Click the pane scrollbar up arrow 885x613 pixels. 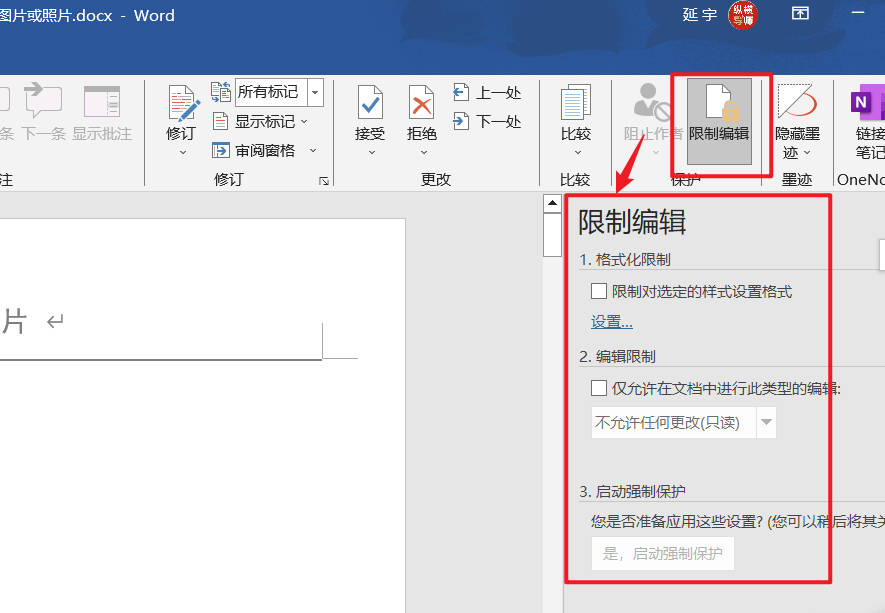(552, 201)
